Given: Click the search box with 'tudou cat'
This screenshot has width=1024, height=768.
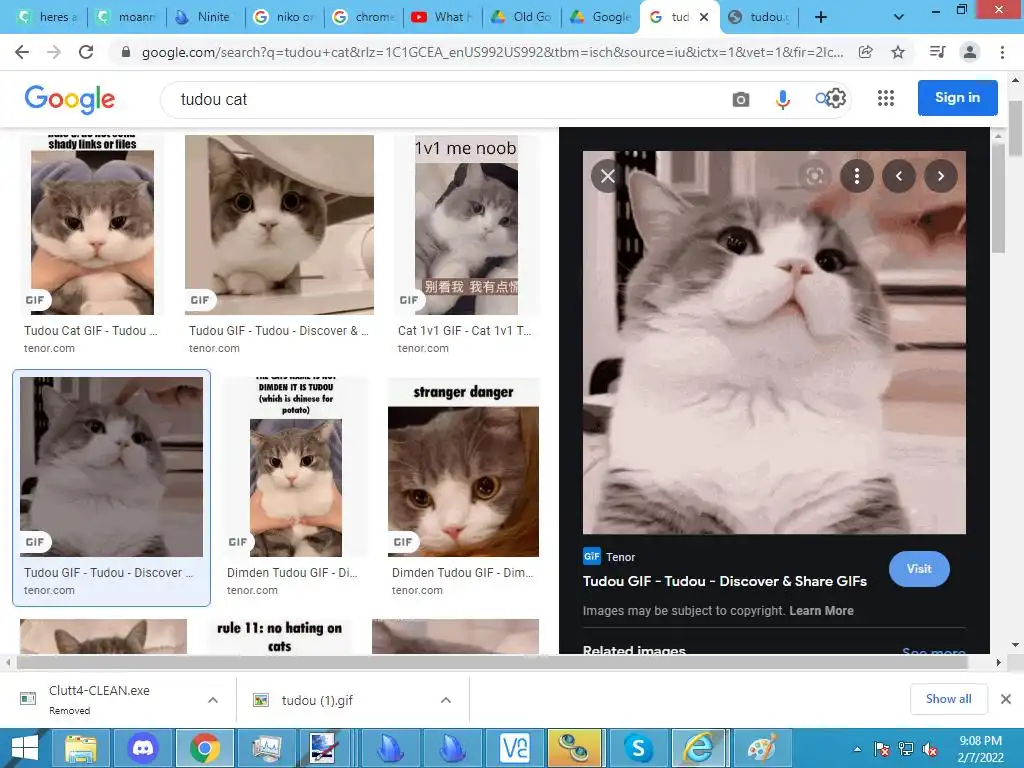Looking at the screenshot, I should tap(451, 99).
